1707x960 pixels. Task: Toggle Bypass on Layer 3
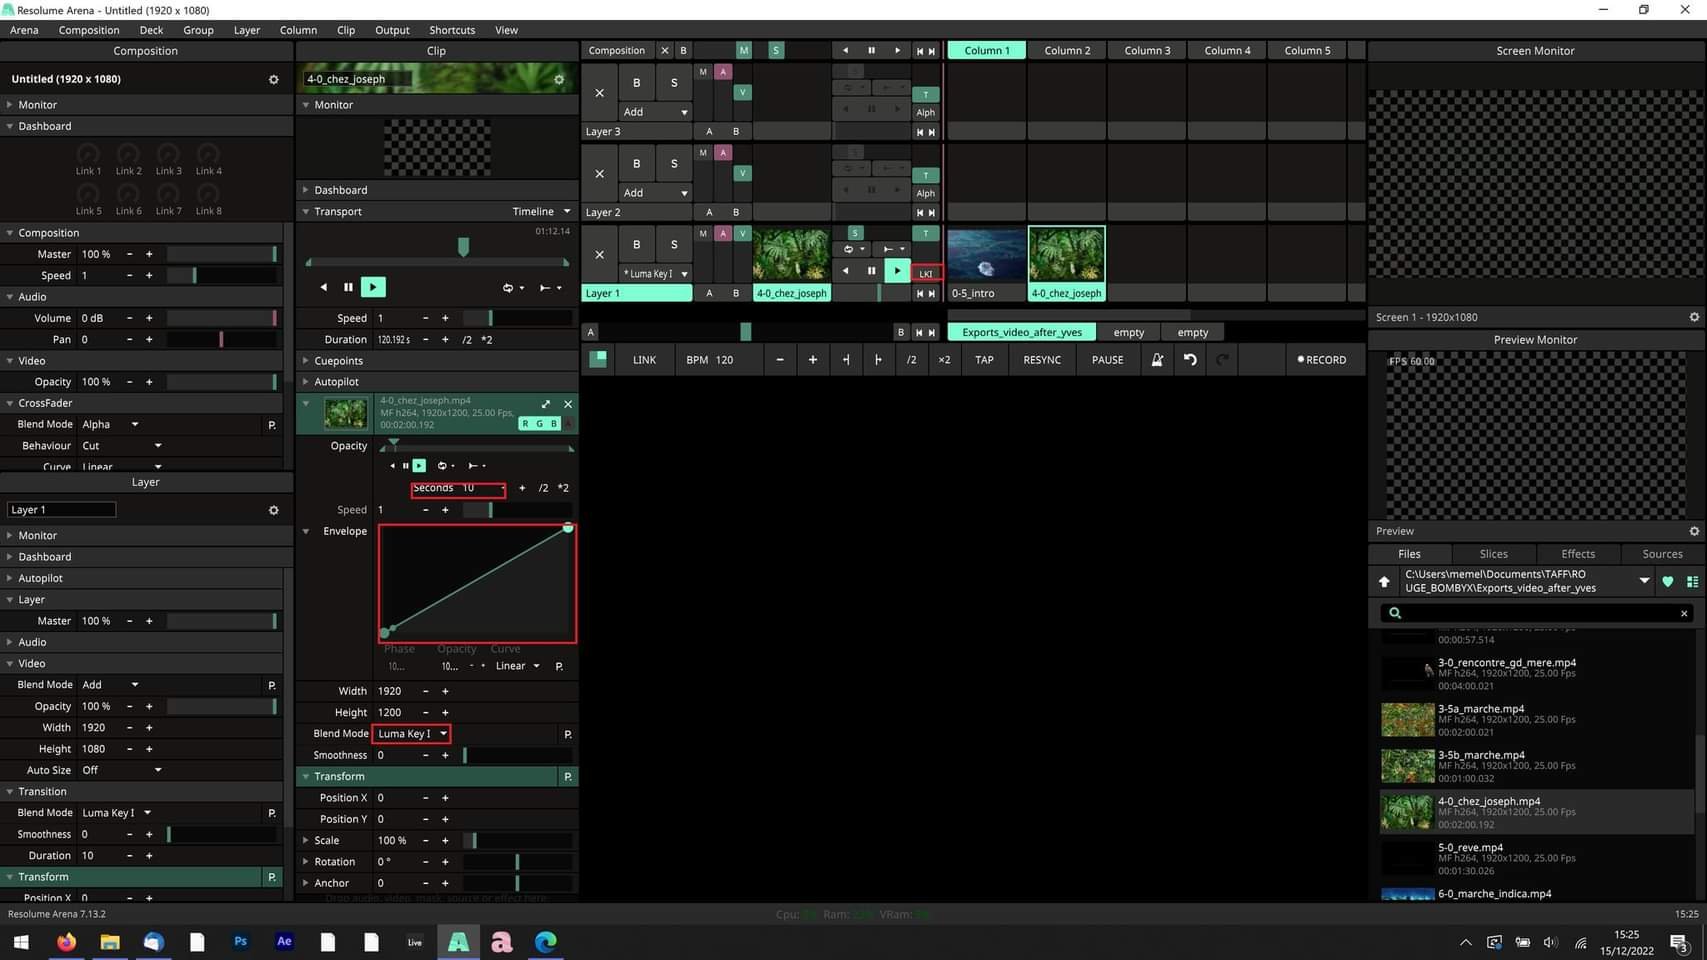pos(636,83)
